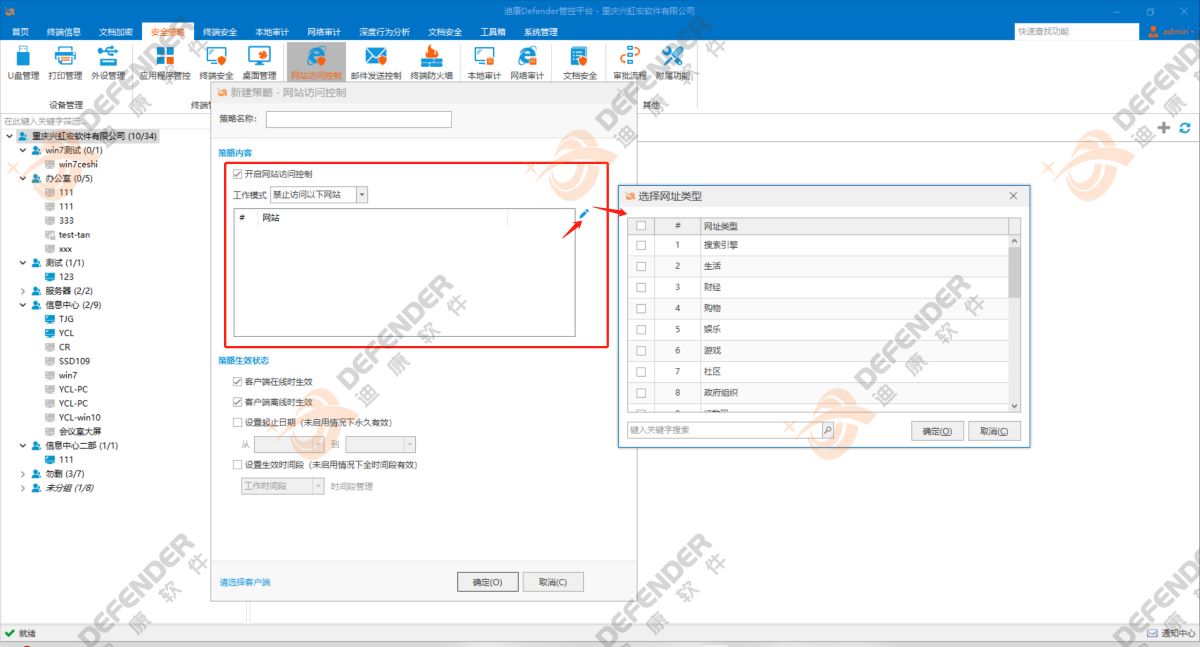Click the 审批流程 icon
Viewport: 1200px width, 647px height.
click(630, 58)
